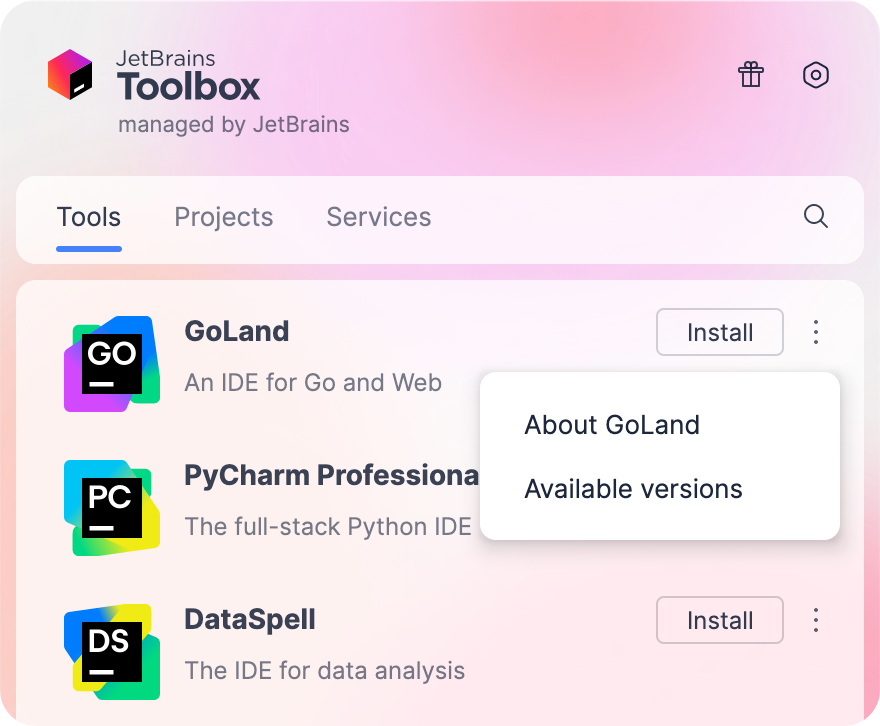Viewport: 880px width, 726px height.
Task: Click the search magnifier icon
Action: tap(816, 217)
